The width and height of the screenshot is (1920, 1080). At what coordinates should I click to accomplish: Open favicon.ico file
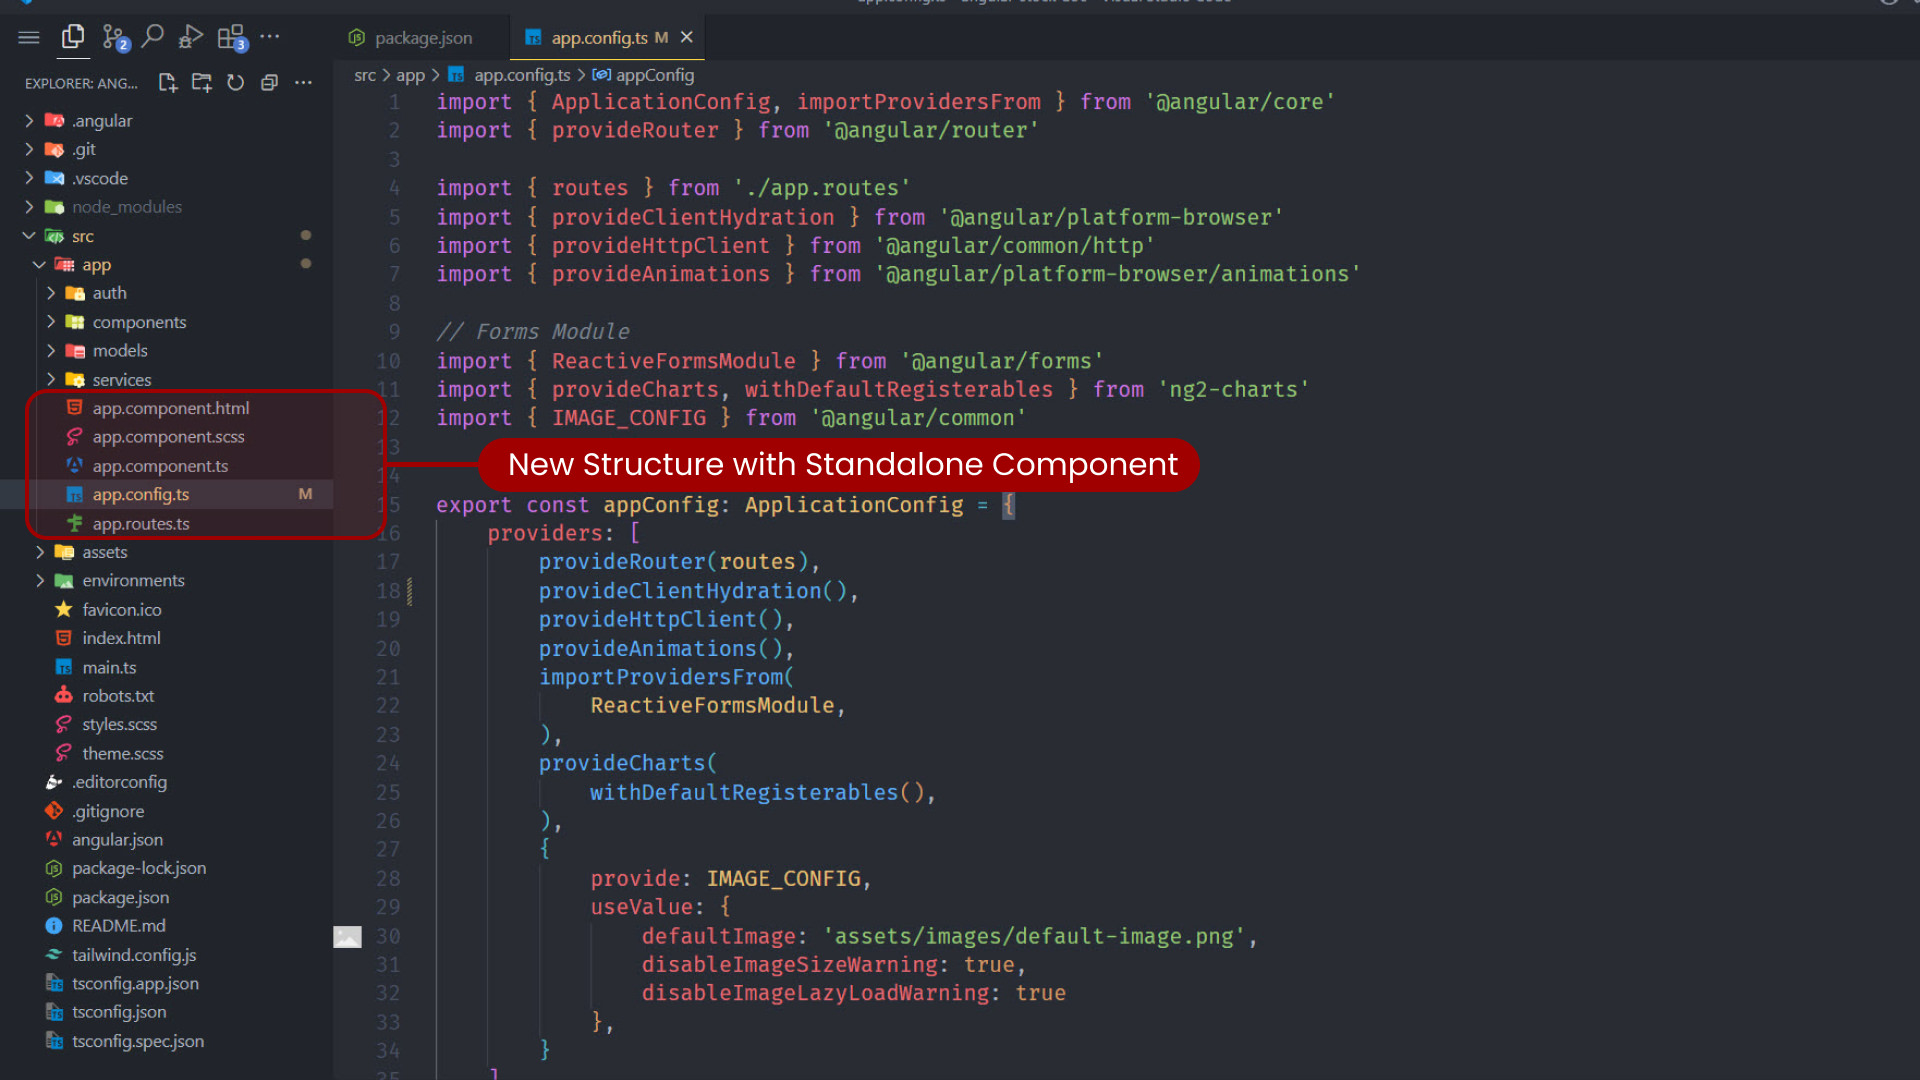click(121, 610)
